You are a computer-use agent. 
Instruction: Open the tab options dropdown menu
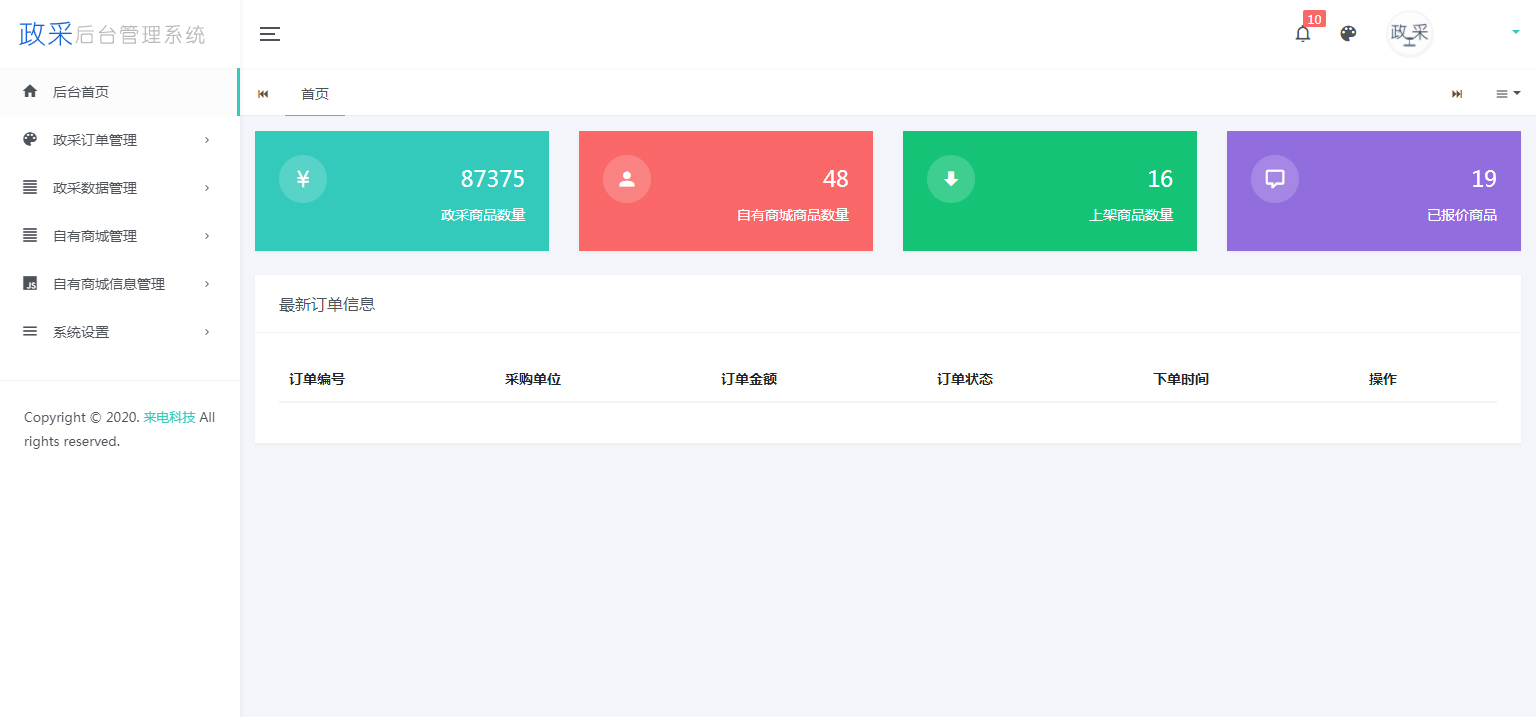tap(1508, 93)
